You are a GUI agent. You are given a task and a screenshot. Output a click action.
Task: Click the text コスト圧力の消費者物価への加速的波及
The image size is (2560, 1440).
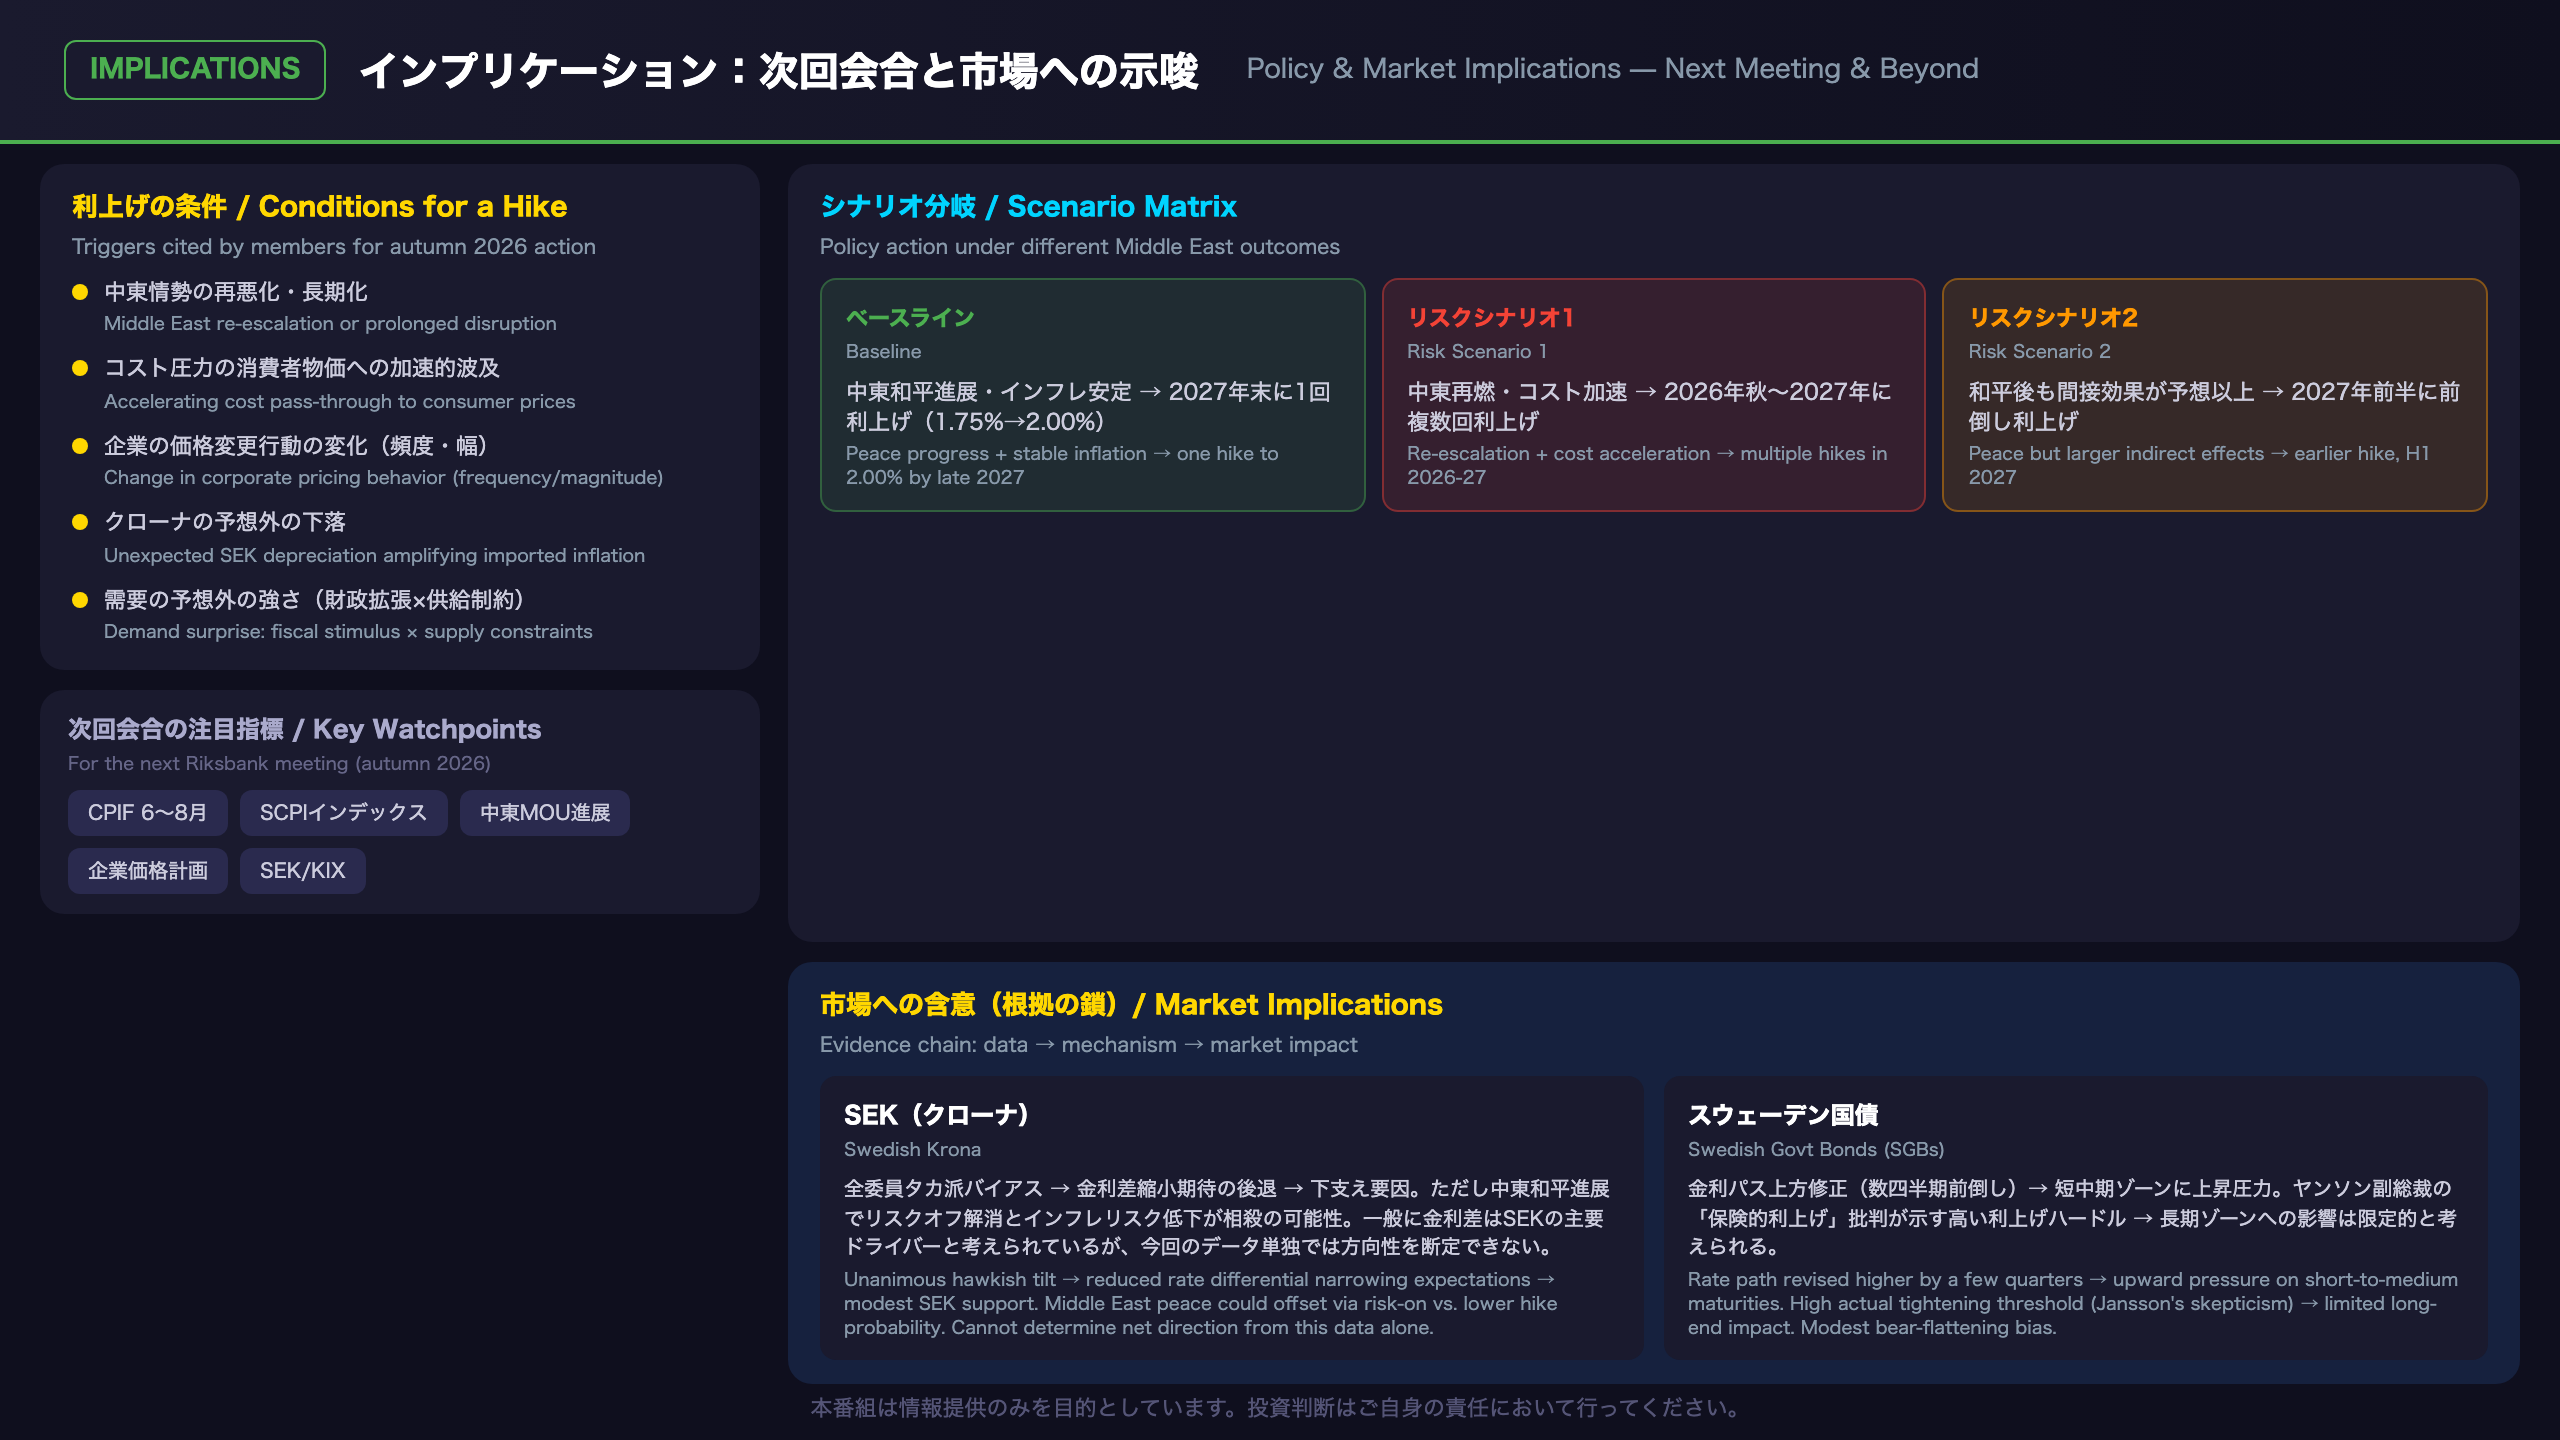coord(302,368)
